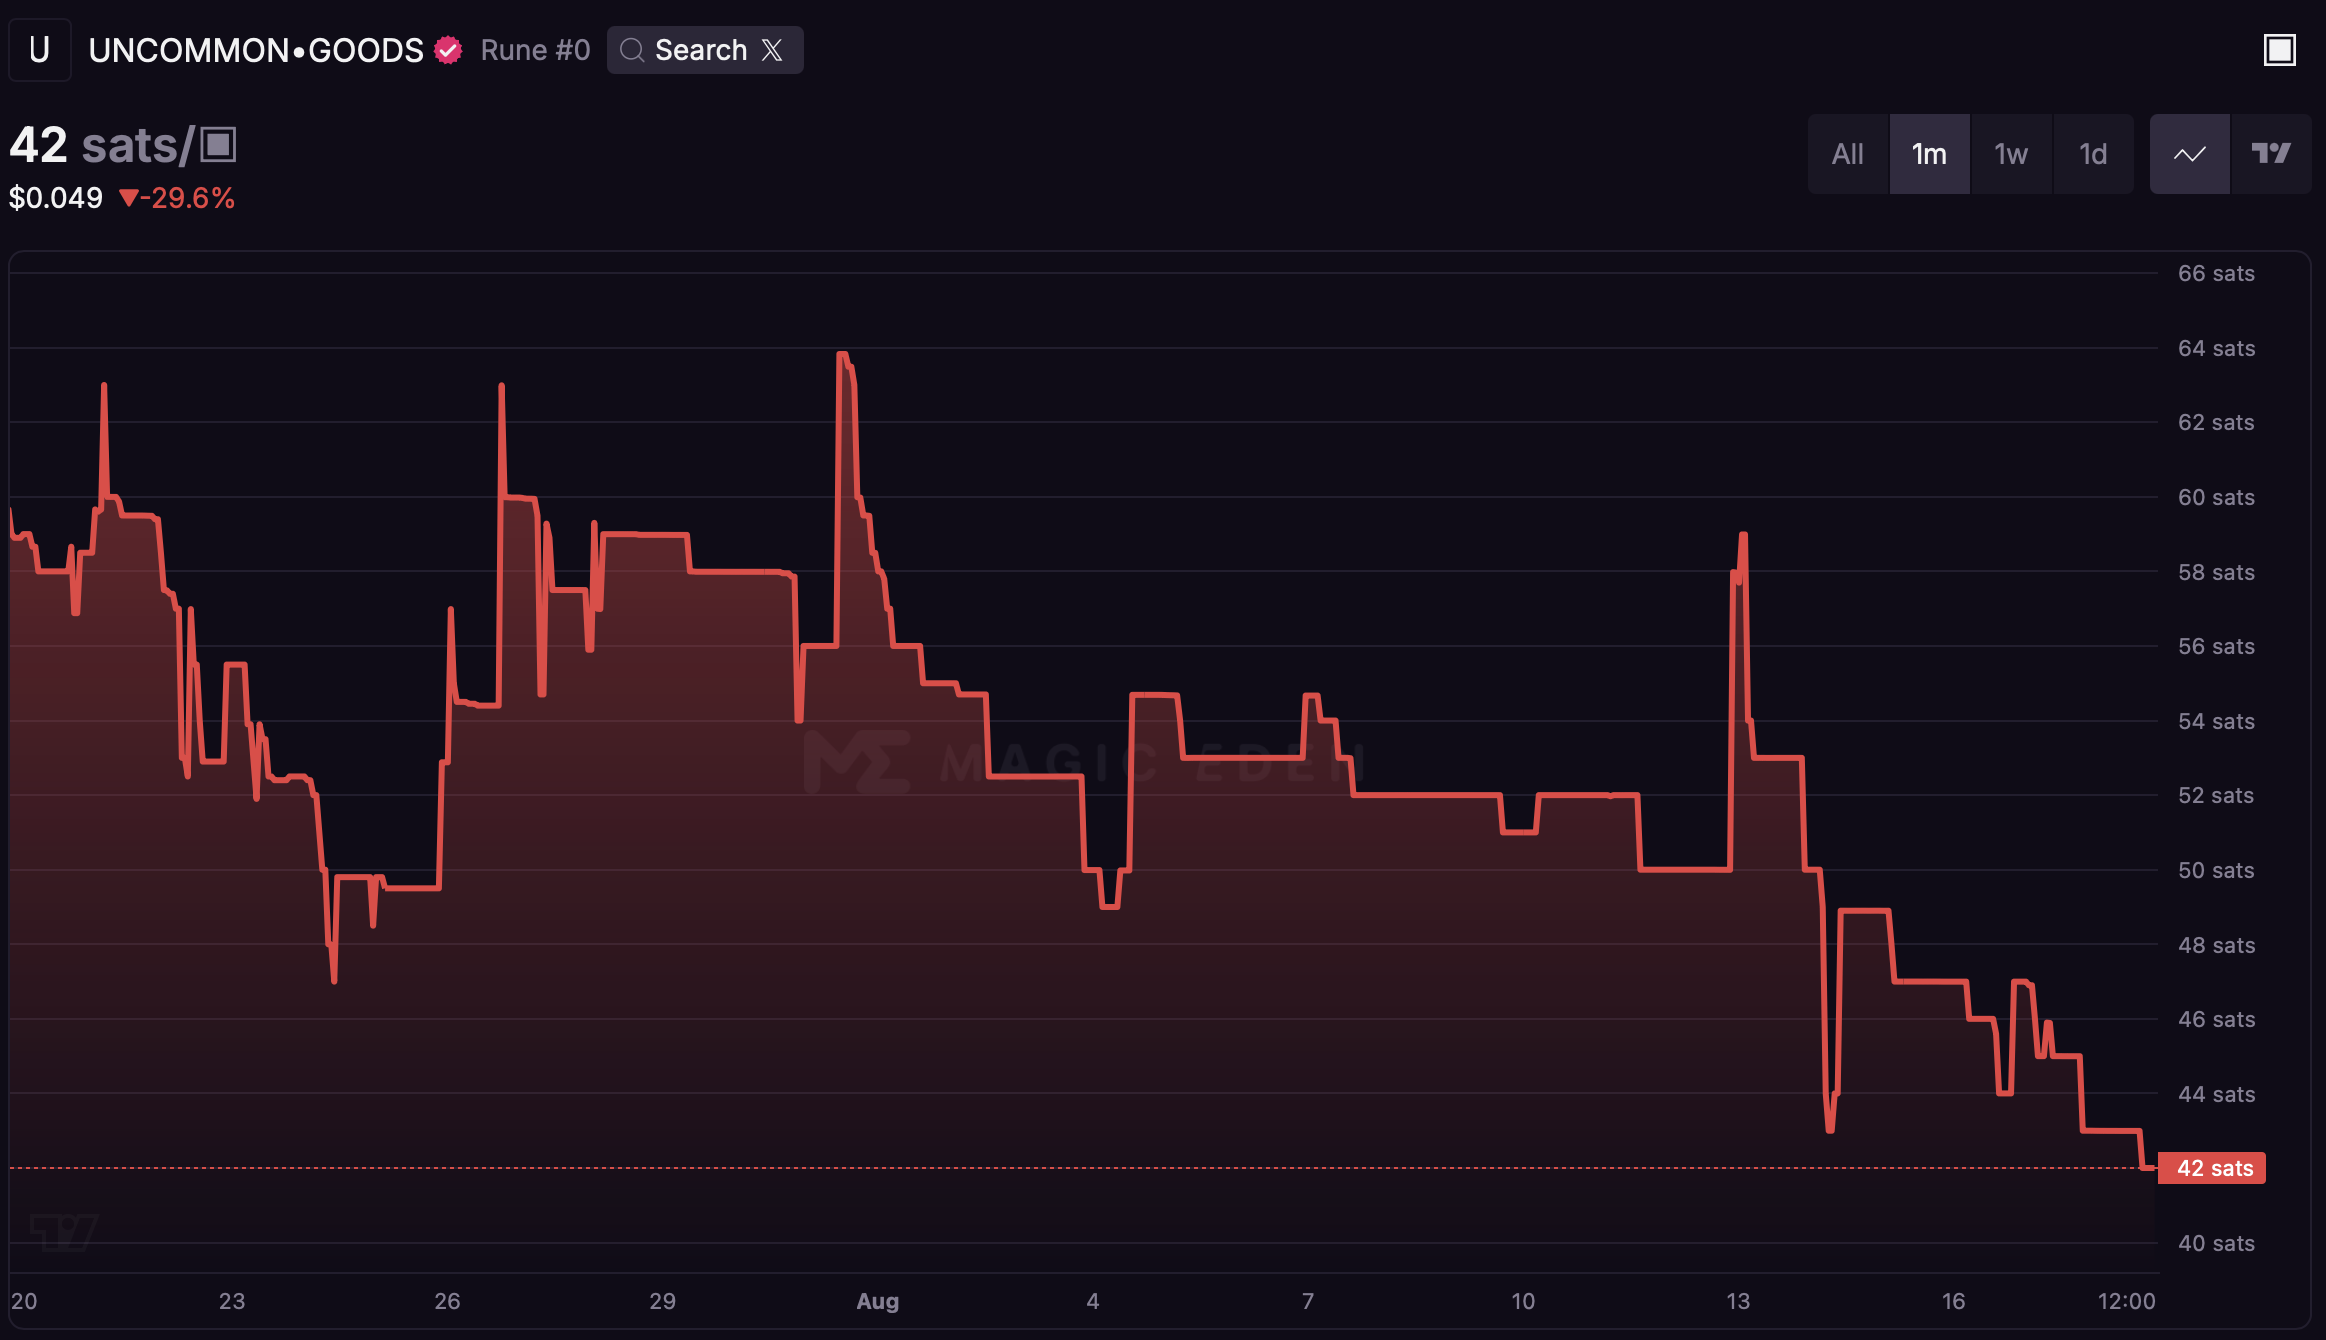The height and width of the screenshot is (1340, 2326).
Task: Click the 40 sats axis label
Action: [x=2216, y=1243]
